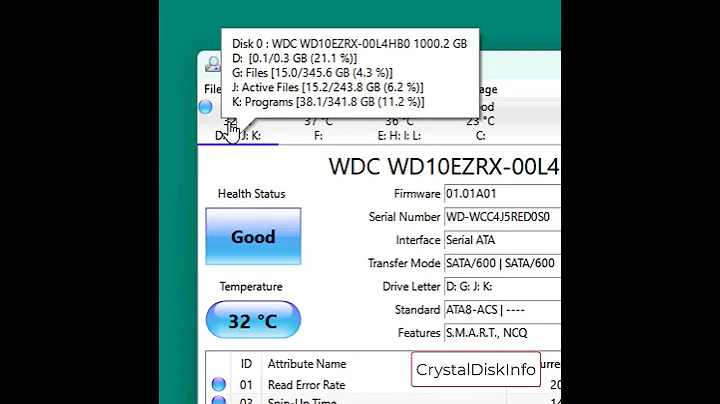The image size is (720, 404).
Task: Click the K: Programs line in tooltip
Action: [328, 102]
